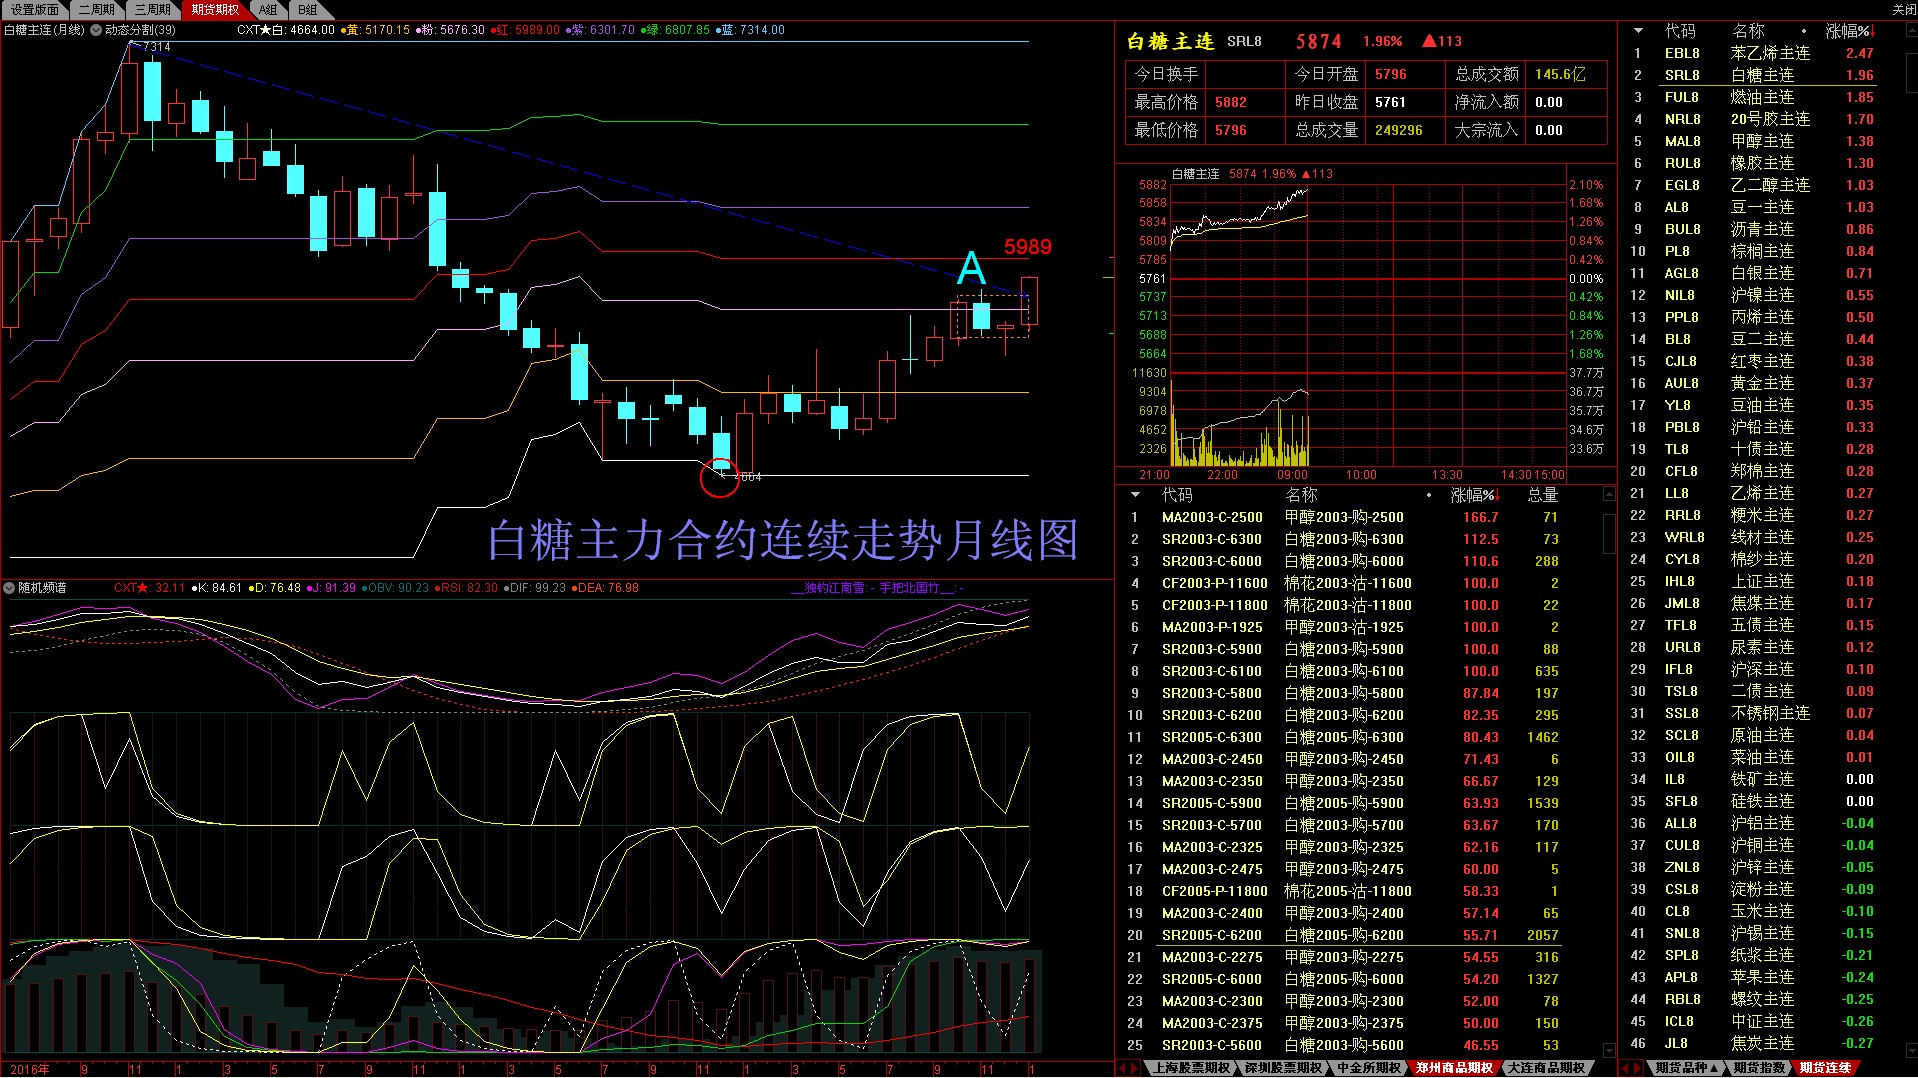This screenshot has width=1918, height=1078.
Task: Click the up arrow on futures list scrollbar
Action: (1909, 30)
